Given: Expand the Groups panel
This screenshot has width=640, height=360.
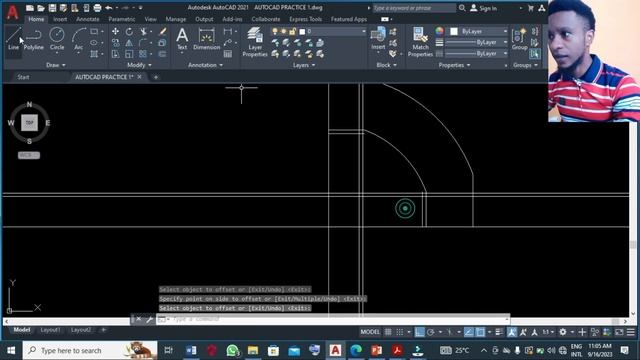Looking at the screenshot, I should point(525,65).
